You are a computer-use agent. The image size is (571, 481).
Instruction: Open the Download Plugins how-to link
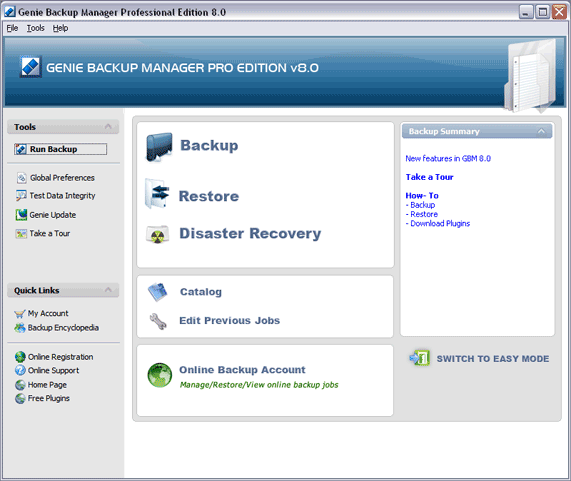440,223
